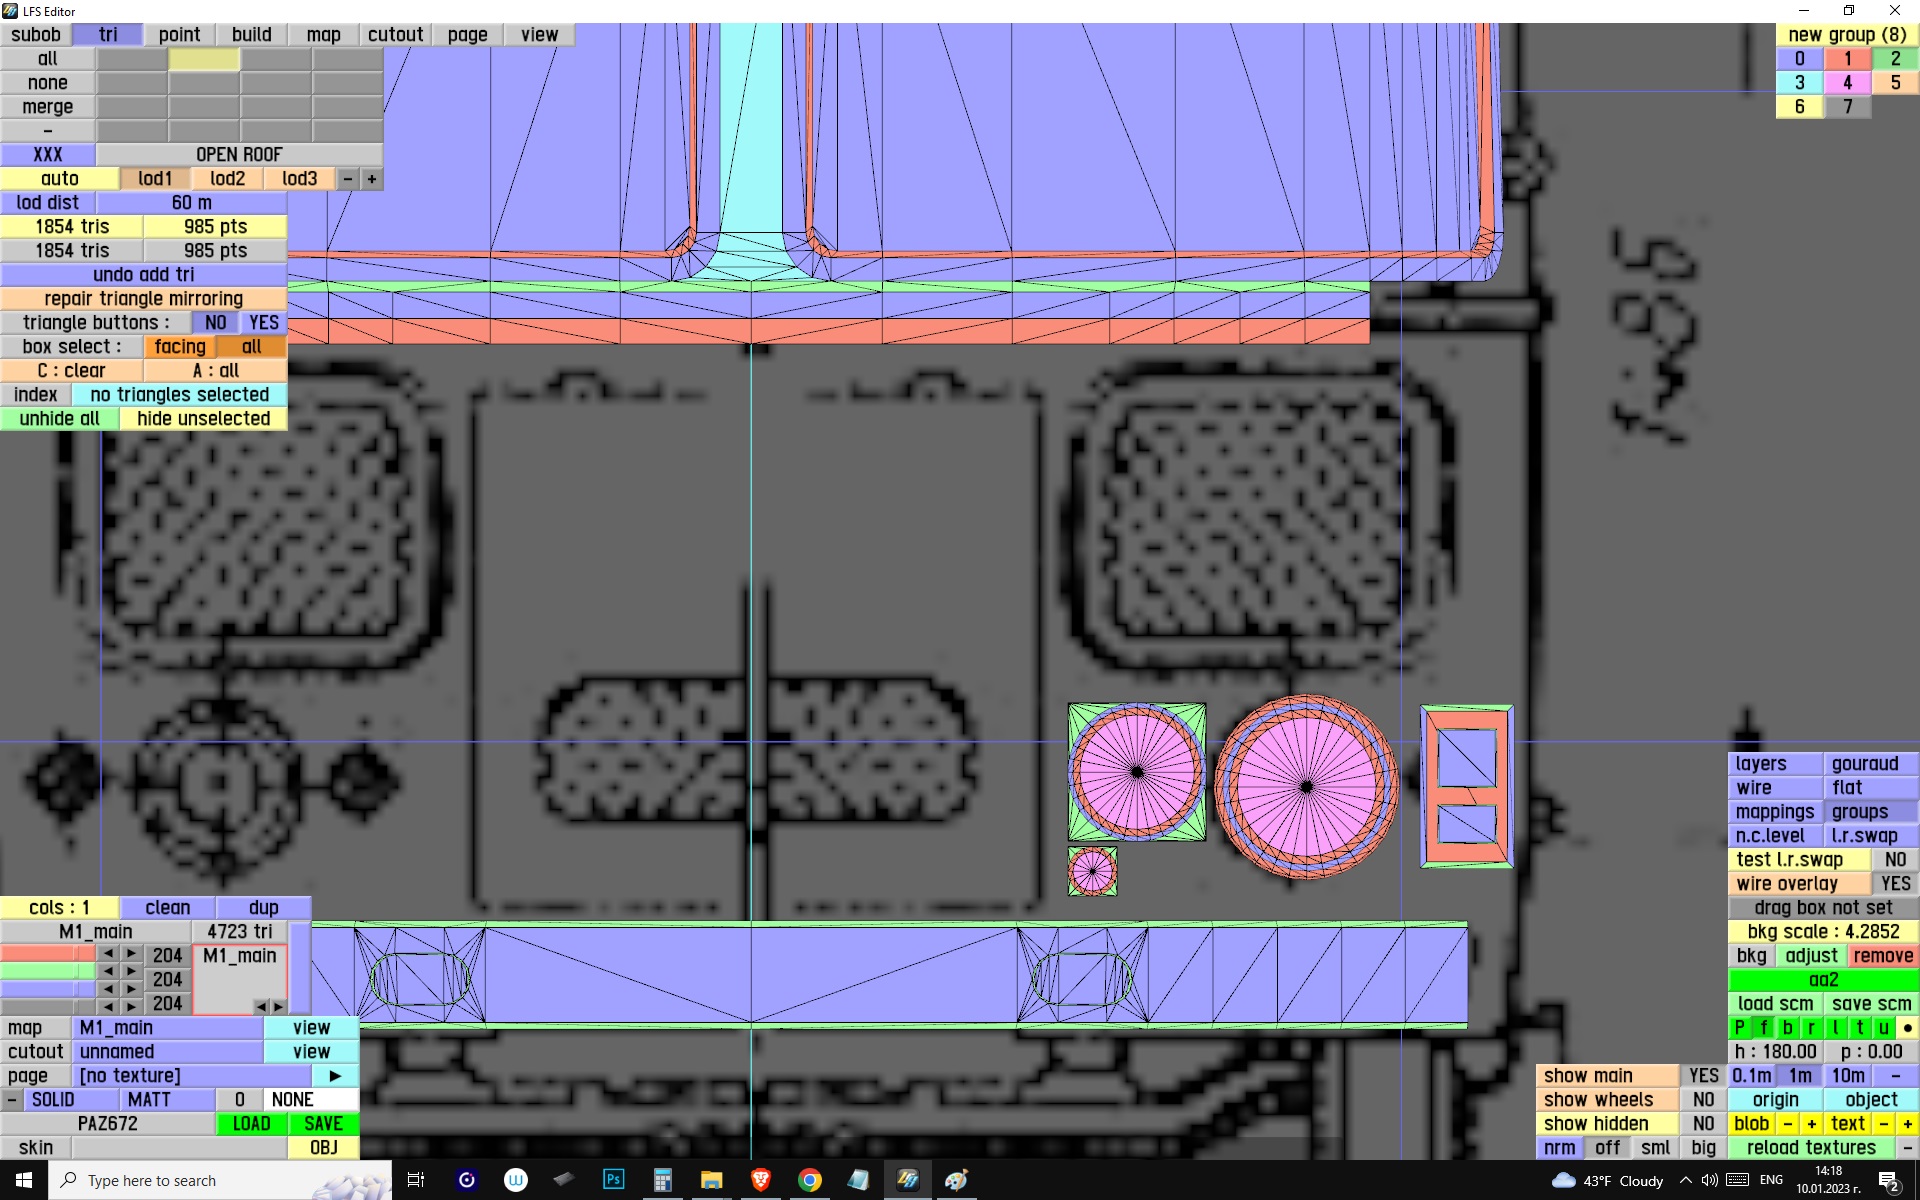Toggle wire overlay YES button

point(1894,883)
